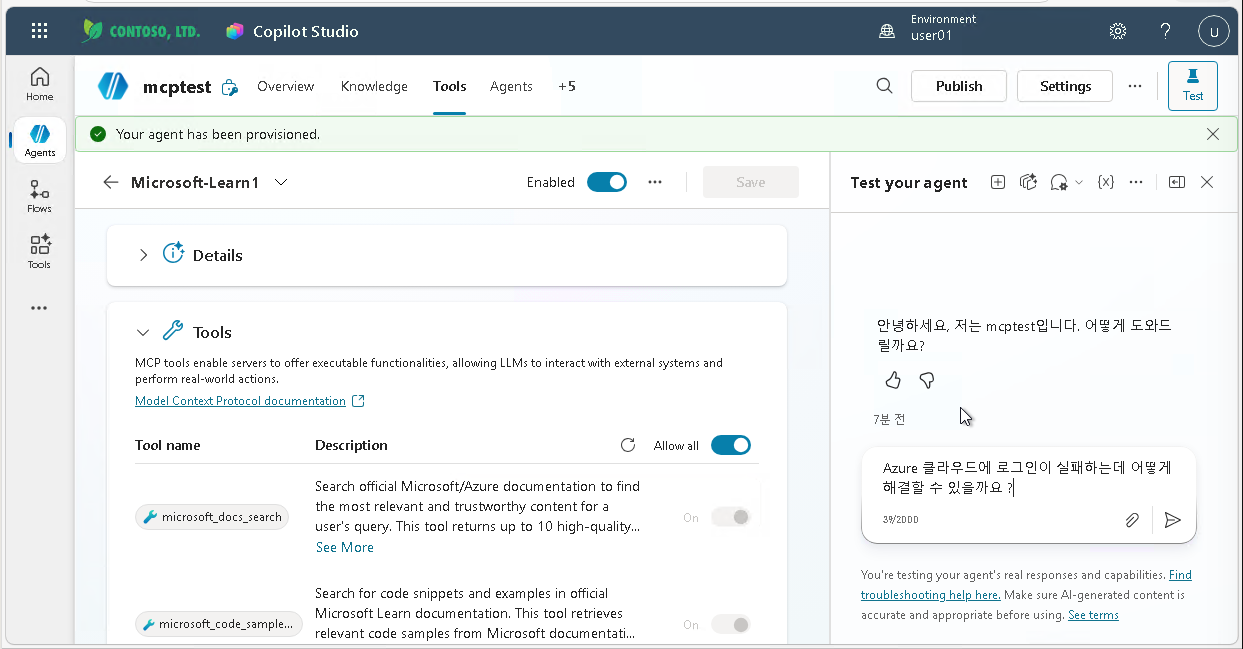This screenshot has height=649, width=1243.
Task: Refresh the tools list
Action: (628, 445)
